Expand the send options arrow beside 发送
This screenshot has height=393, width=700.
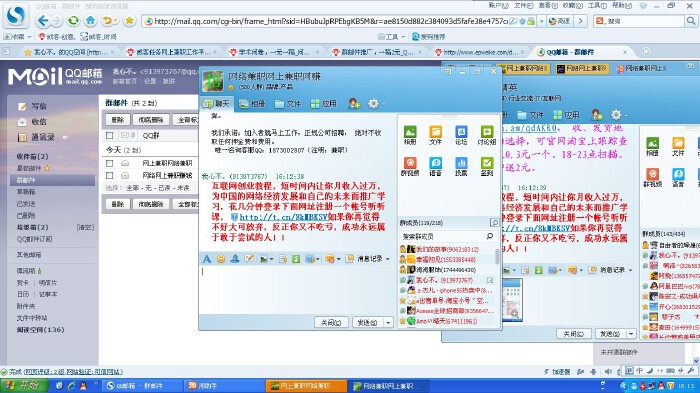pos(388,322)
